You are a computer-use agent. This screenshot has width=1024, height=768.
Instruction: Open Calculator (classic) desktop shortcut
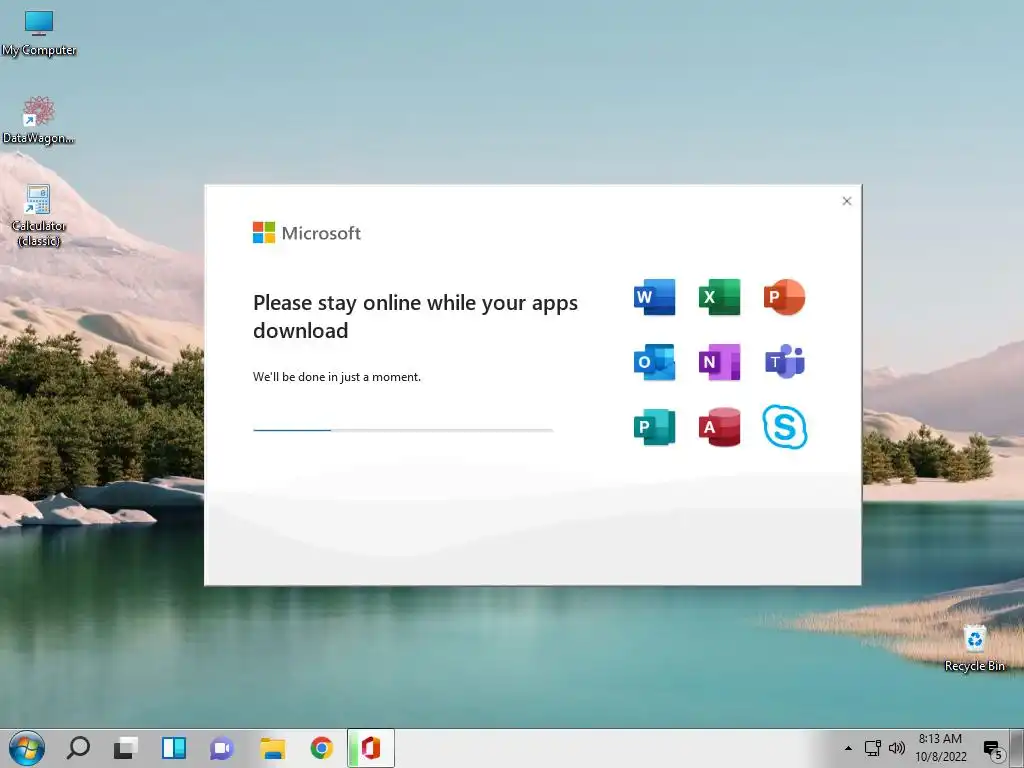tap(39, 216)
